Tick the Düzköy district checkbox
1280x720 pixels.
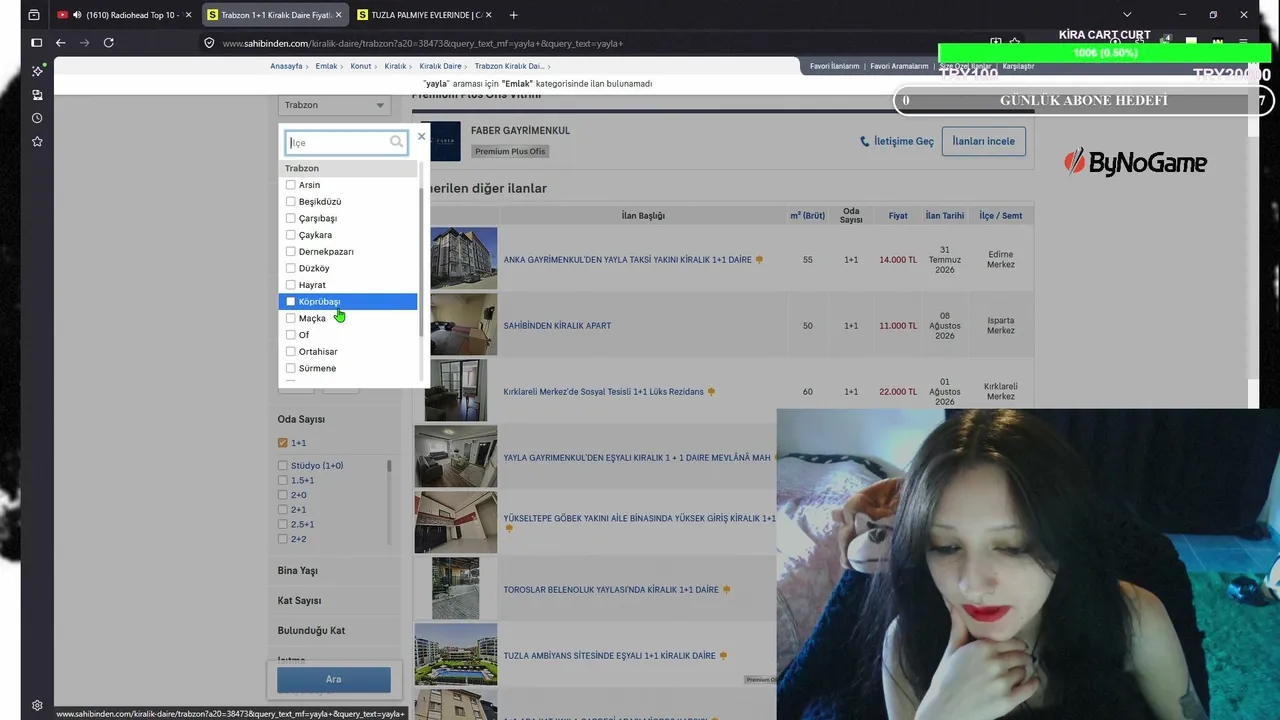pos(291,268)
